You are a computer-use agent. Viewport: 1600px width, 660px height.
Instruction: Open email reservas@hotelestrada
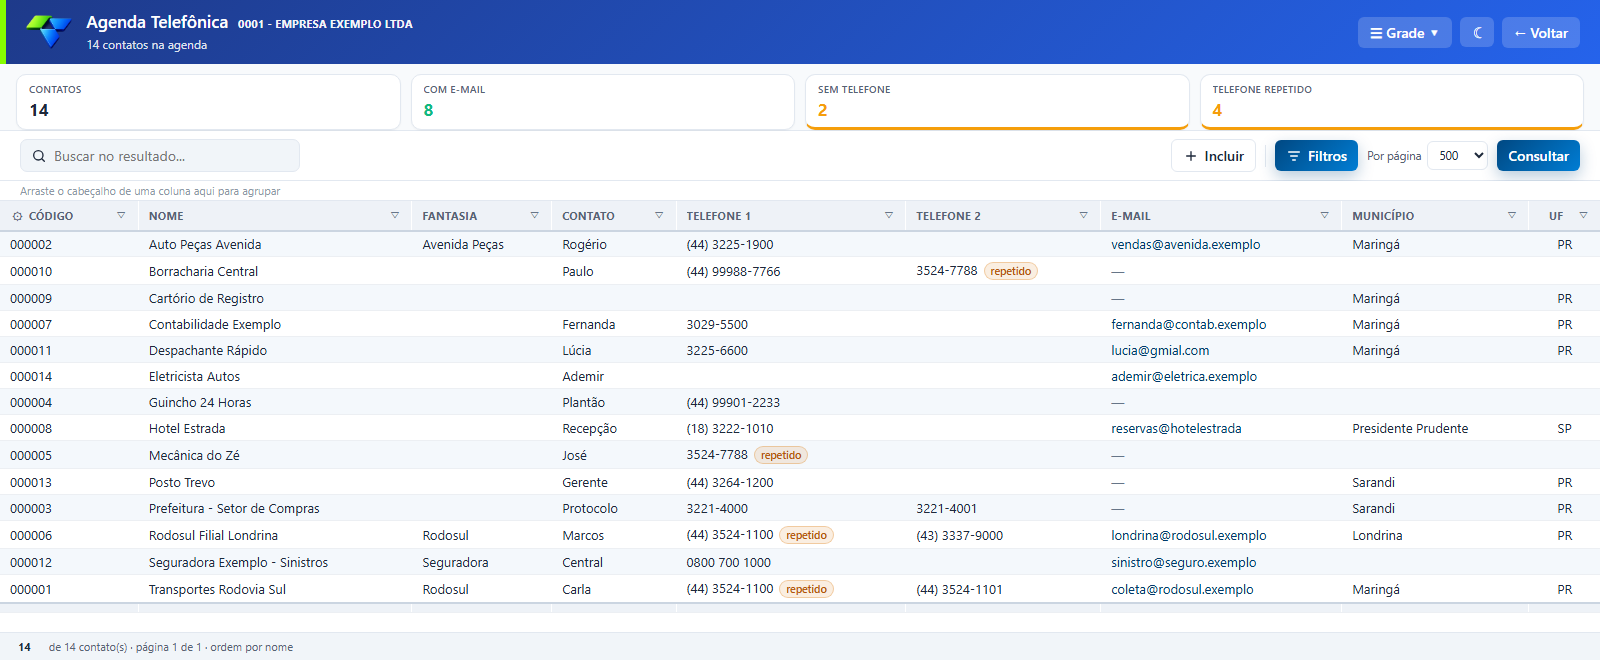pyautogui.click(x=1176, y=428)
